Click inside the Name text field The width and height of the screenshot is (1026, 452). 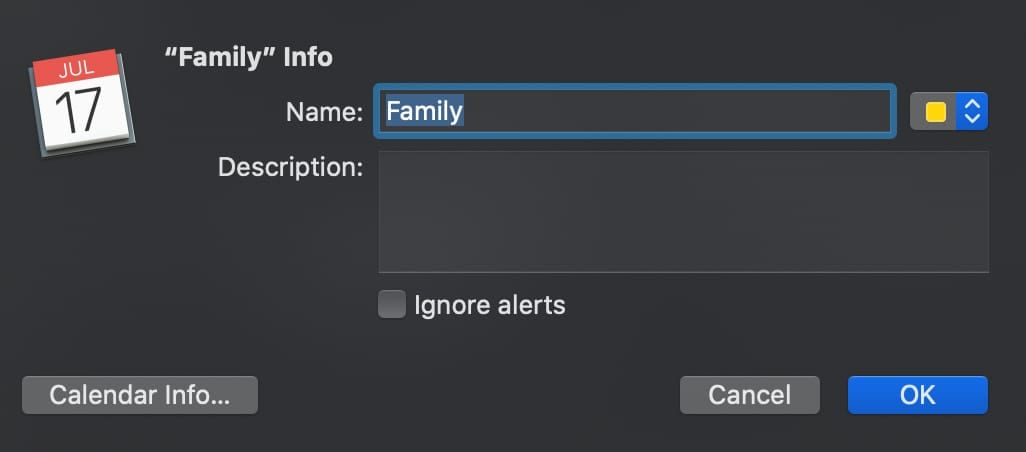634,111
